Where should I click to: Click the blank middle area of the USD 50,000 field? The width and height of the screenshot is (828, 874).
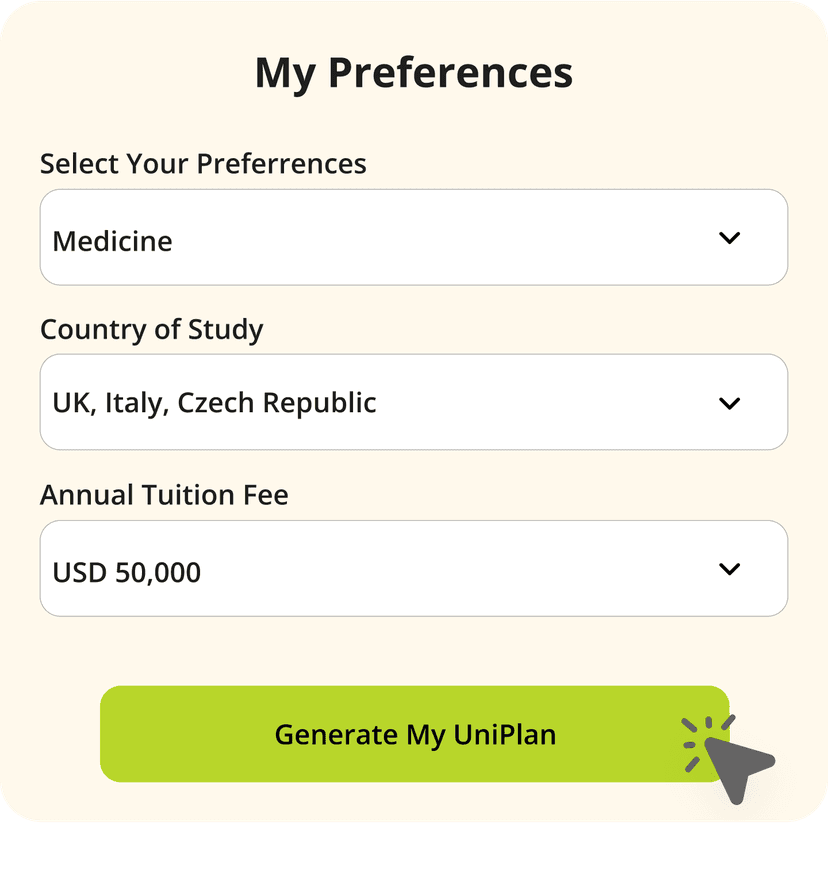(x=450, y=569)
